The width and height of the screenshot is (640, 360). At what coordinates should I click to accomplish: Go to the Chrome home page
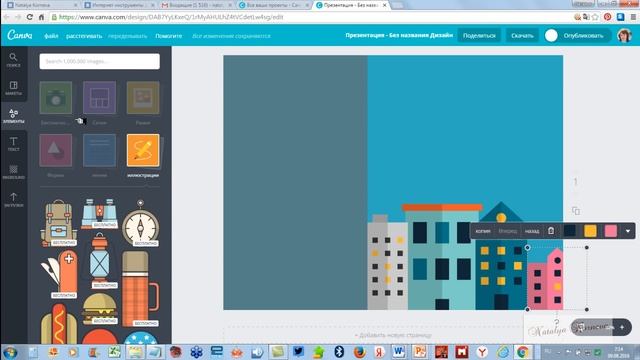pyautogui.click(x=41, y=17)
